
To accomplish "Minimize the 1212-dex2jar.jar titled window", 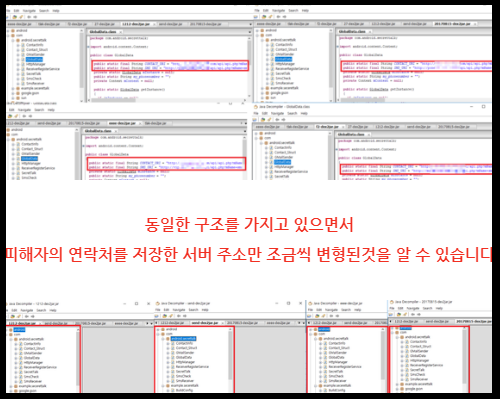I will [x=125, y=304].
